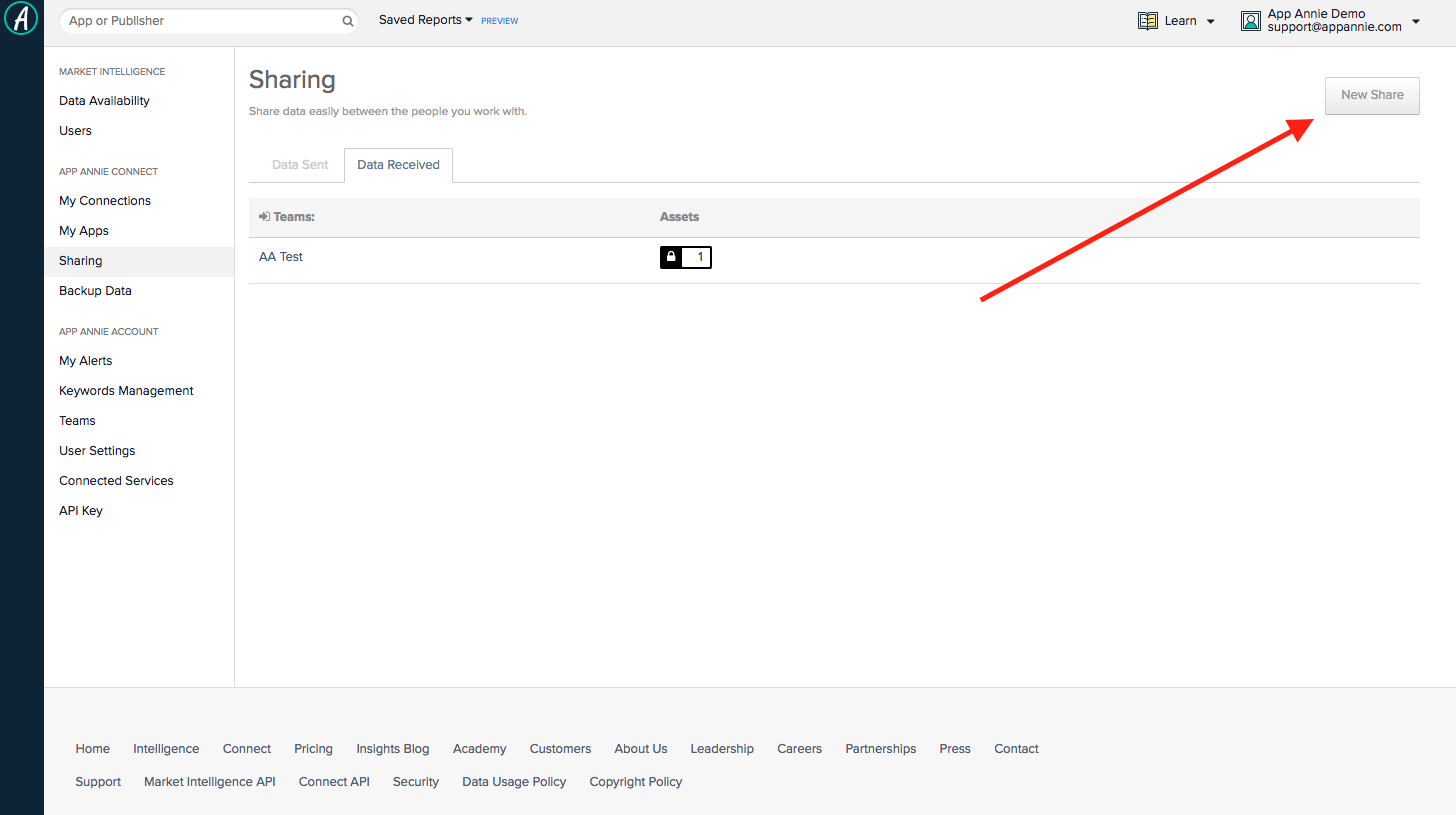Click the Academy footer link
The height and width of the screenshot is (815, 1456).
[480, 749]
